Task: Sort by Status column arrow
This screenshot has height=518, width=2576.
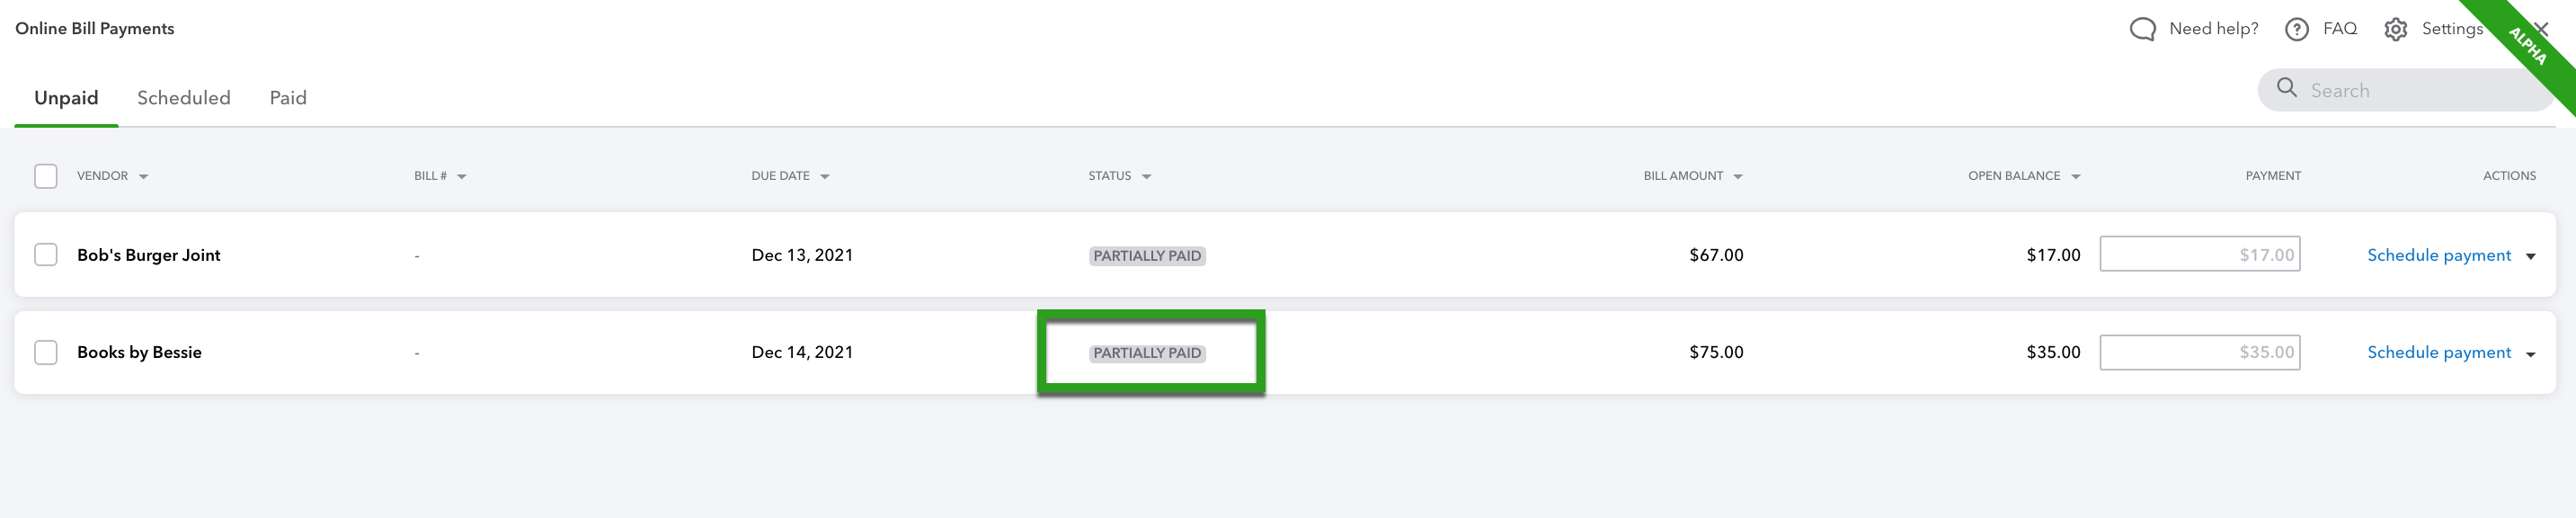Action: (1147, 177)
